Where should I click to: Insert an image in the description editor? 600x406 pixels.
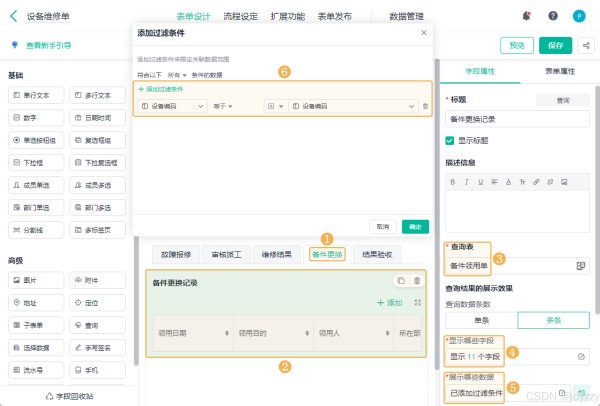(x=564, y=182)
